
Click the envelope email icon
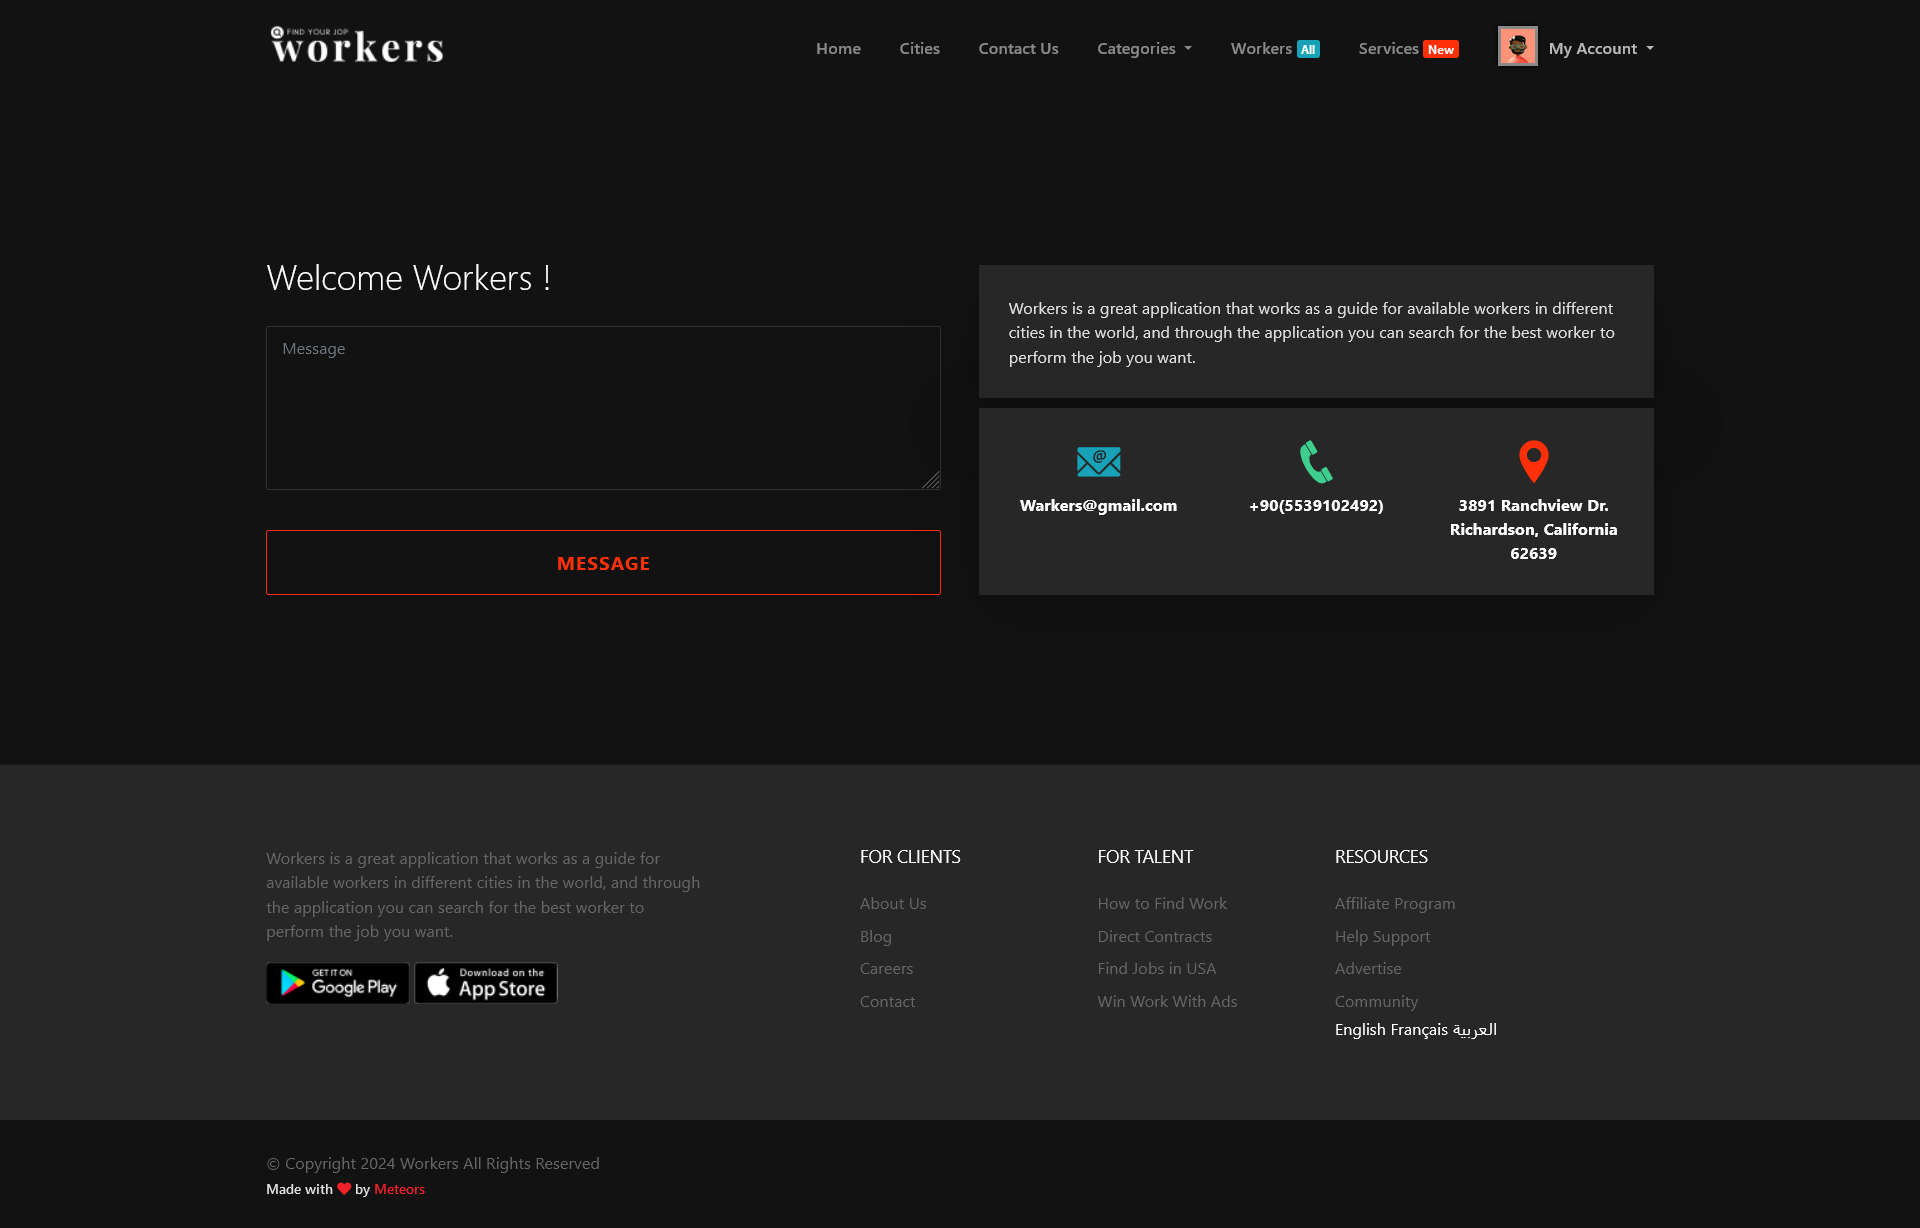pyautogui.click(x=1098, y=461)
